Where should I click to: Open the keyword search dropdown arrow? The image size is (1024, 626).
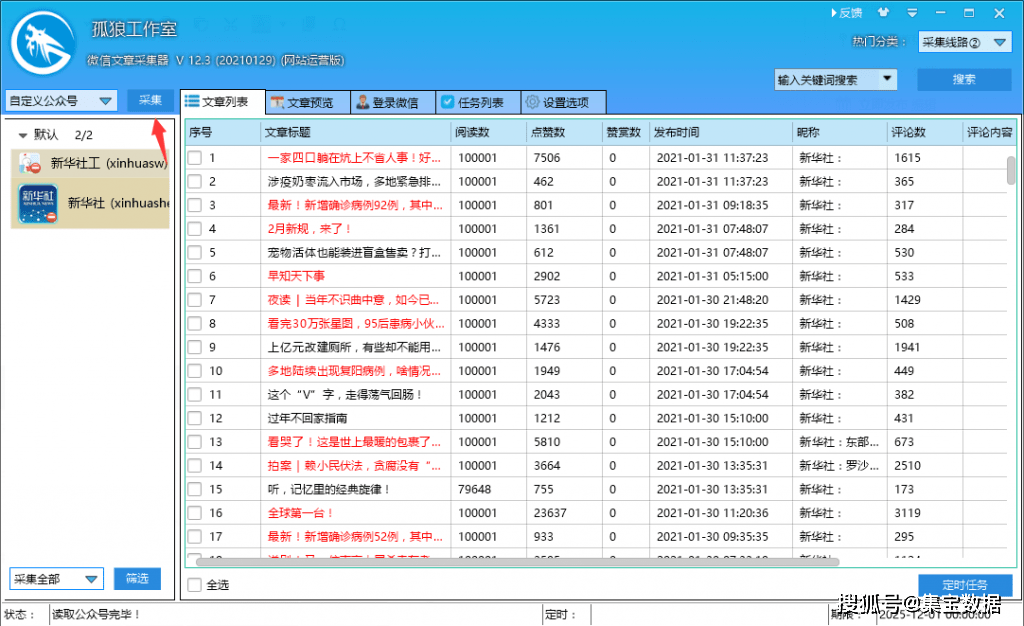coord(887,79)
